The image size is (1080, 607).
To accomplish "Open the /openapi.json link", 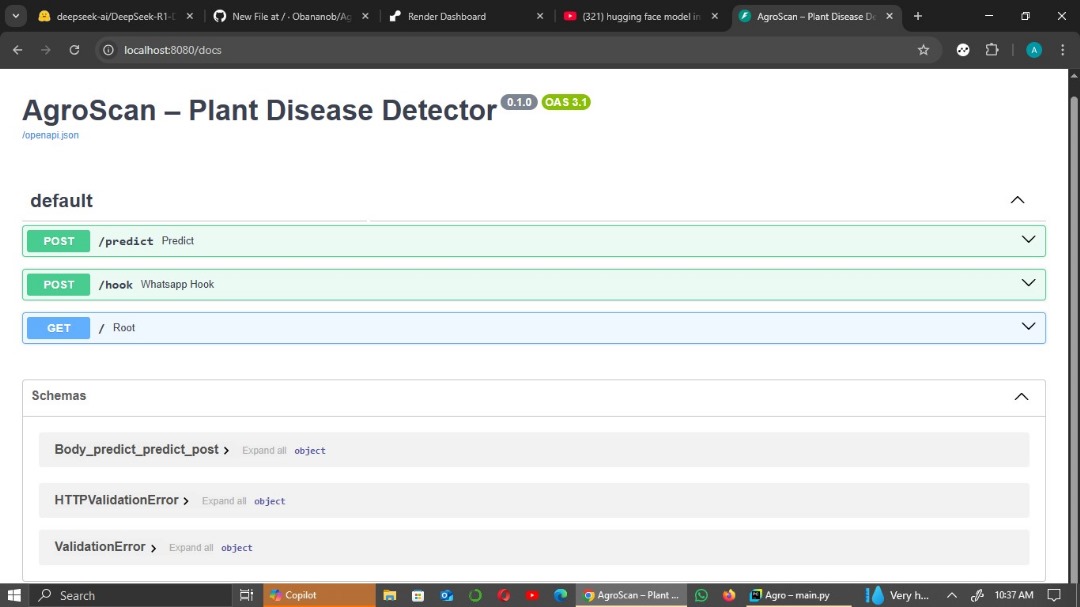I will (50, 135).
